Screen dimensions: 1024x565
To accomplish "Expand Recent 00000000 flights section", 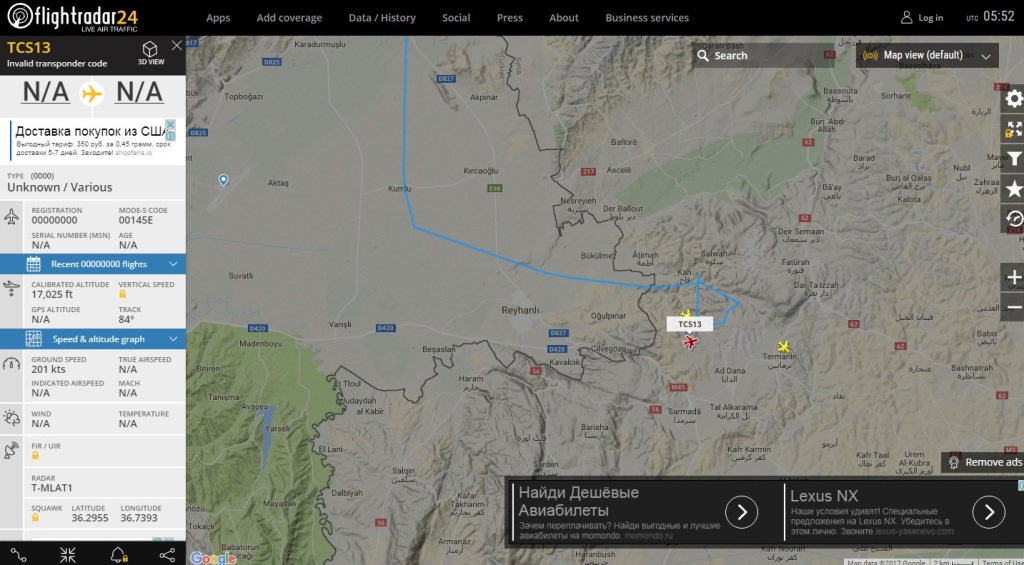I will coord(93,264).
